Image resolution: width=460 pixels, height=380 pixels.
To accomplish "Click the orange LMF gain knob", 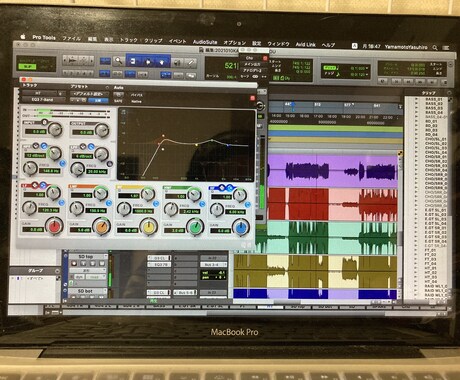I will (x=101, y=227).
